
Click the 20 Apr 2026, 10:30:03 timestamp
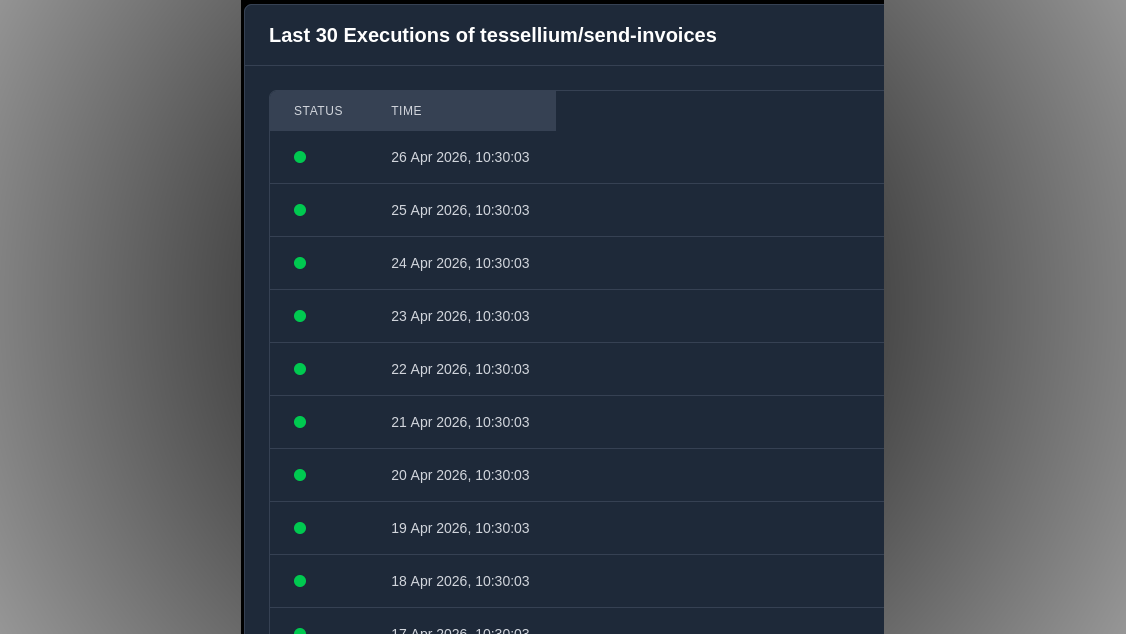pyautogui.click(x=460, y=475)
